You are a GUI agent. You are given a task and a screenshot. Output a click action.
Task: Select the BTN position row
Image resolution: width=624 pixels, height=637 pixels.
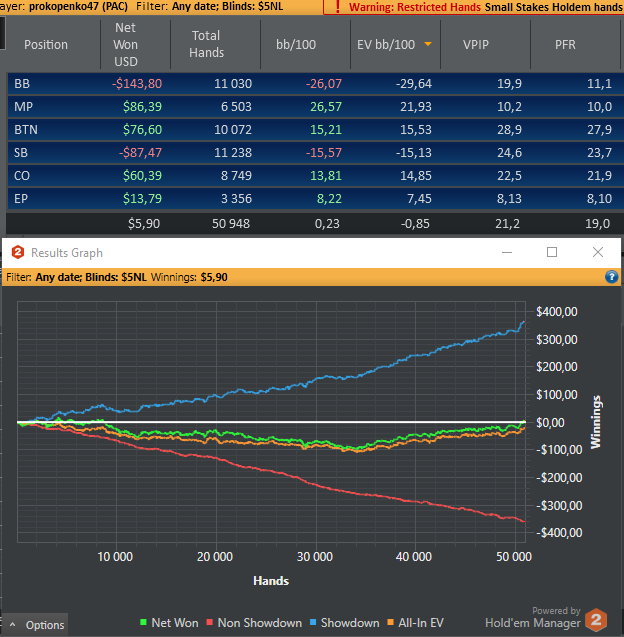(x=316, y=130)
